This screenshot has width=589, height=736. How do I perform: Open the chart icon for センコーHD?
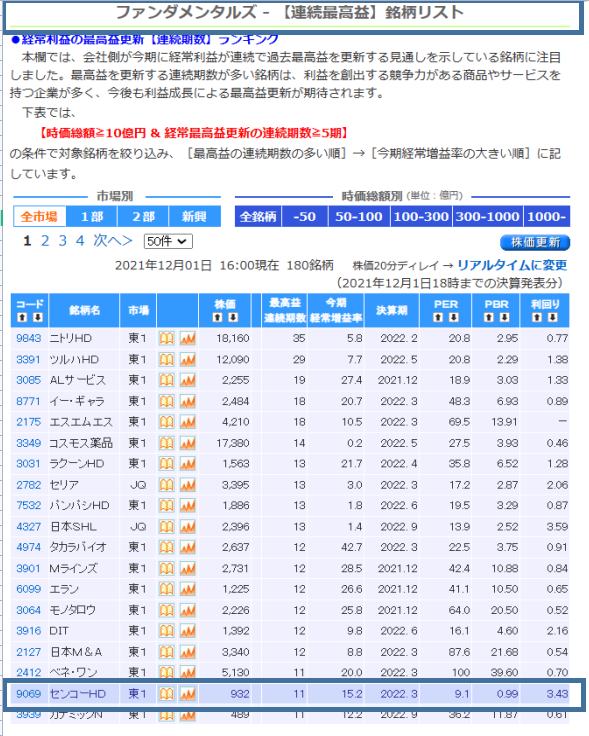tap(188, 694)
